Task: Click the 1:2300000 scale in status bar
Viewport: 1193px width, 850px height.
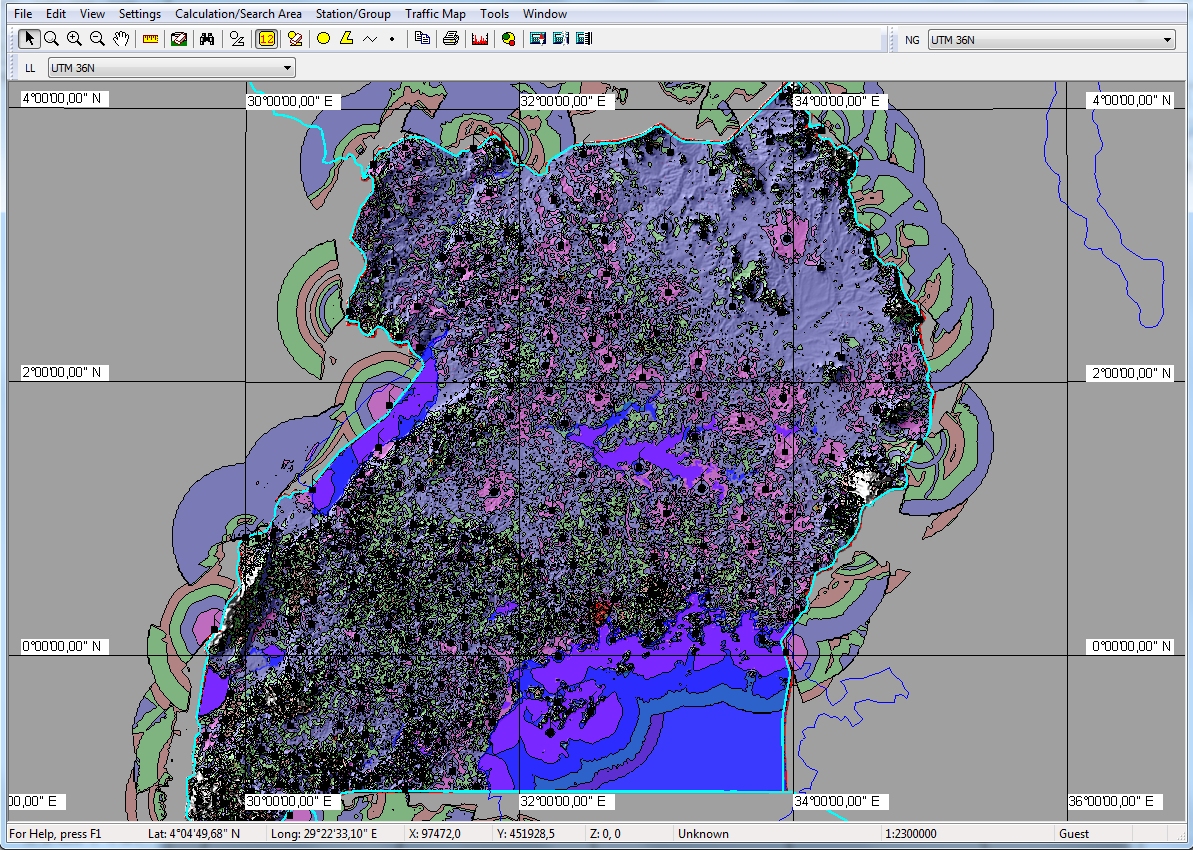Action: (x=911, y=834)
